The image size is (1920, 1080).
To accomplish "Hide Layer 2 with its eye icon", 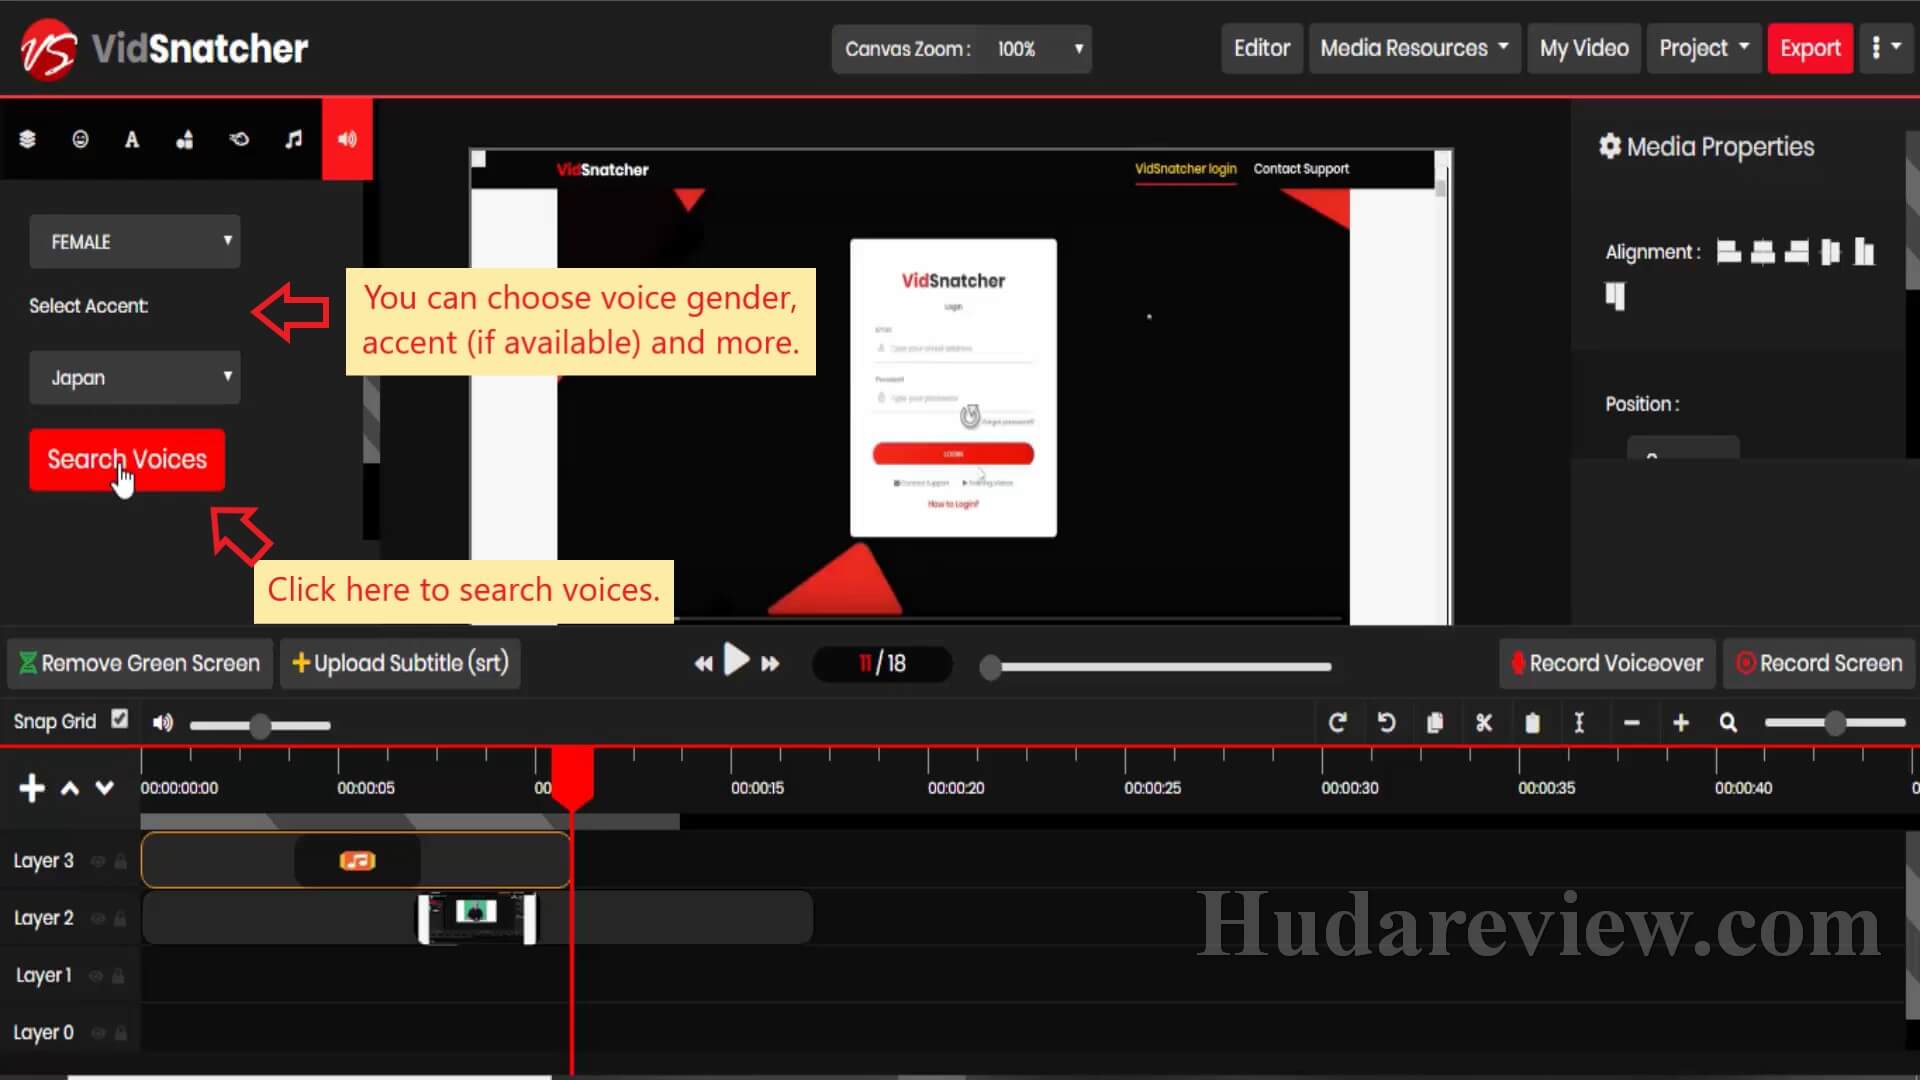I will click(97, 918).
